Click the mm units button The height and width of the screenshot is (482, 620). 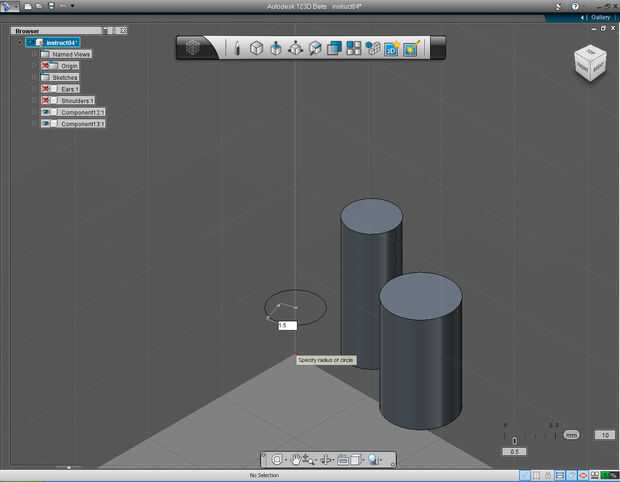pyautogui.click(x=571, y=435)
